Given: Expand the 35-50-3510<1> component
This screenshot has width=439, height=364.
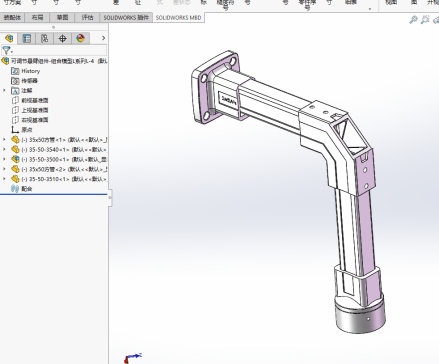Looking at the screenshot, I should tap(4, 179).
